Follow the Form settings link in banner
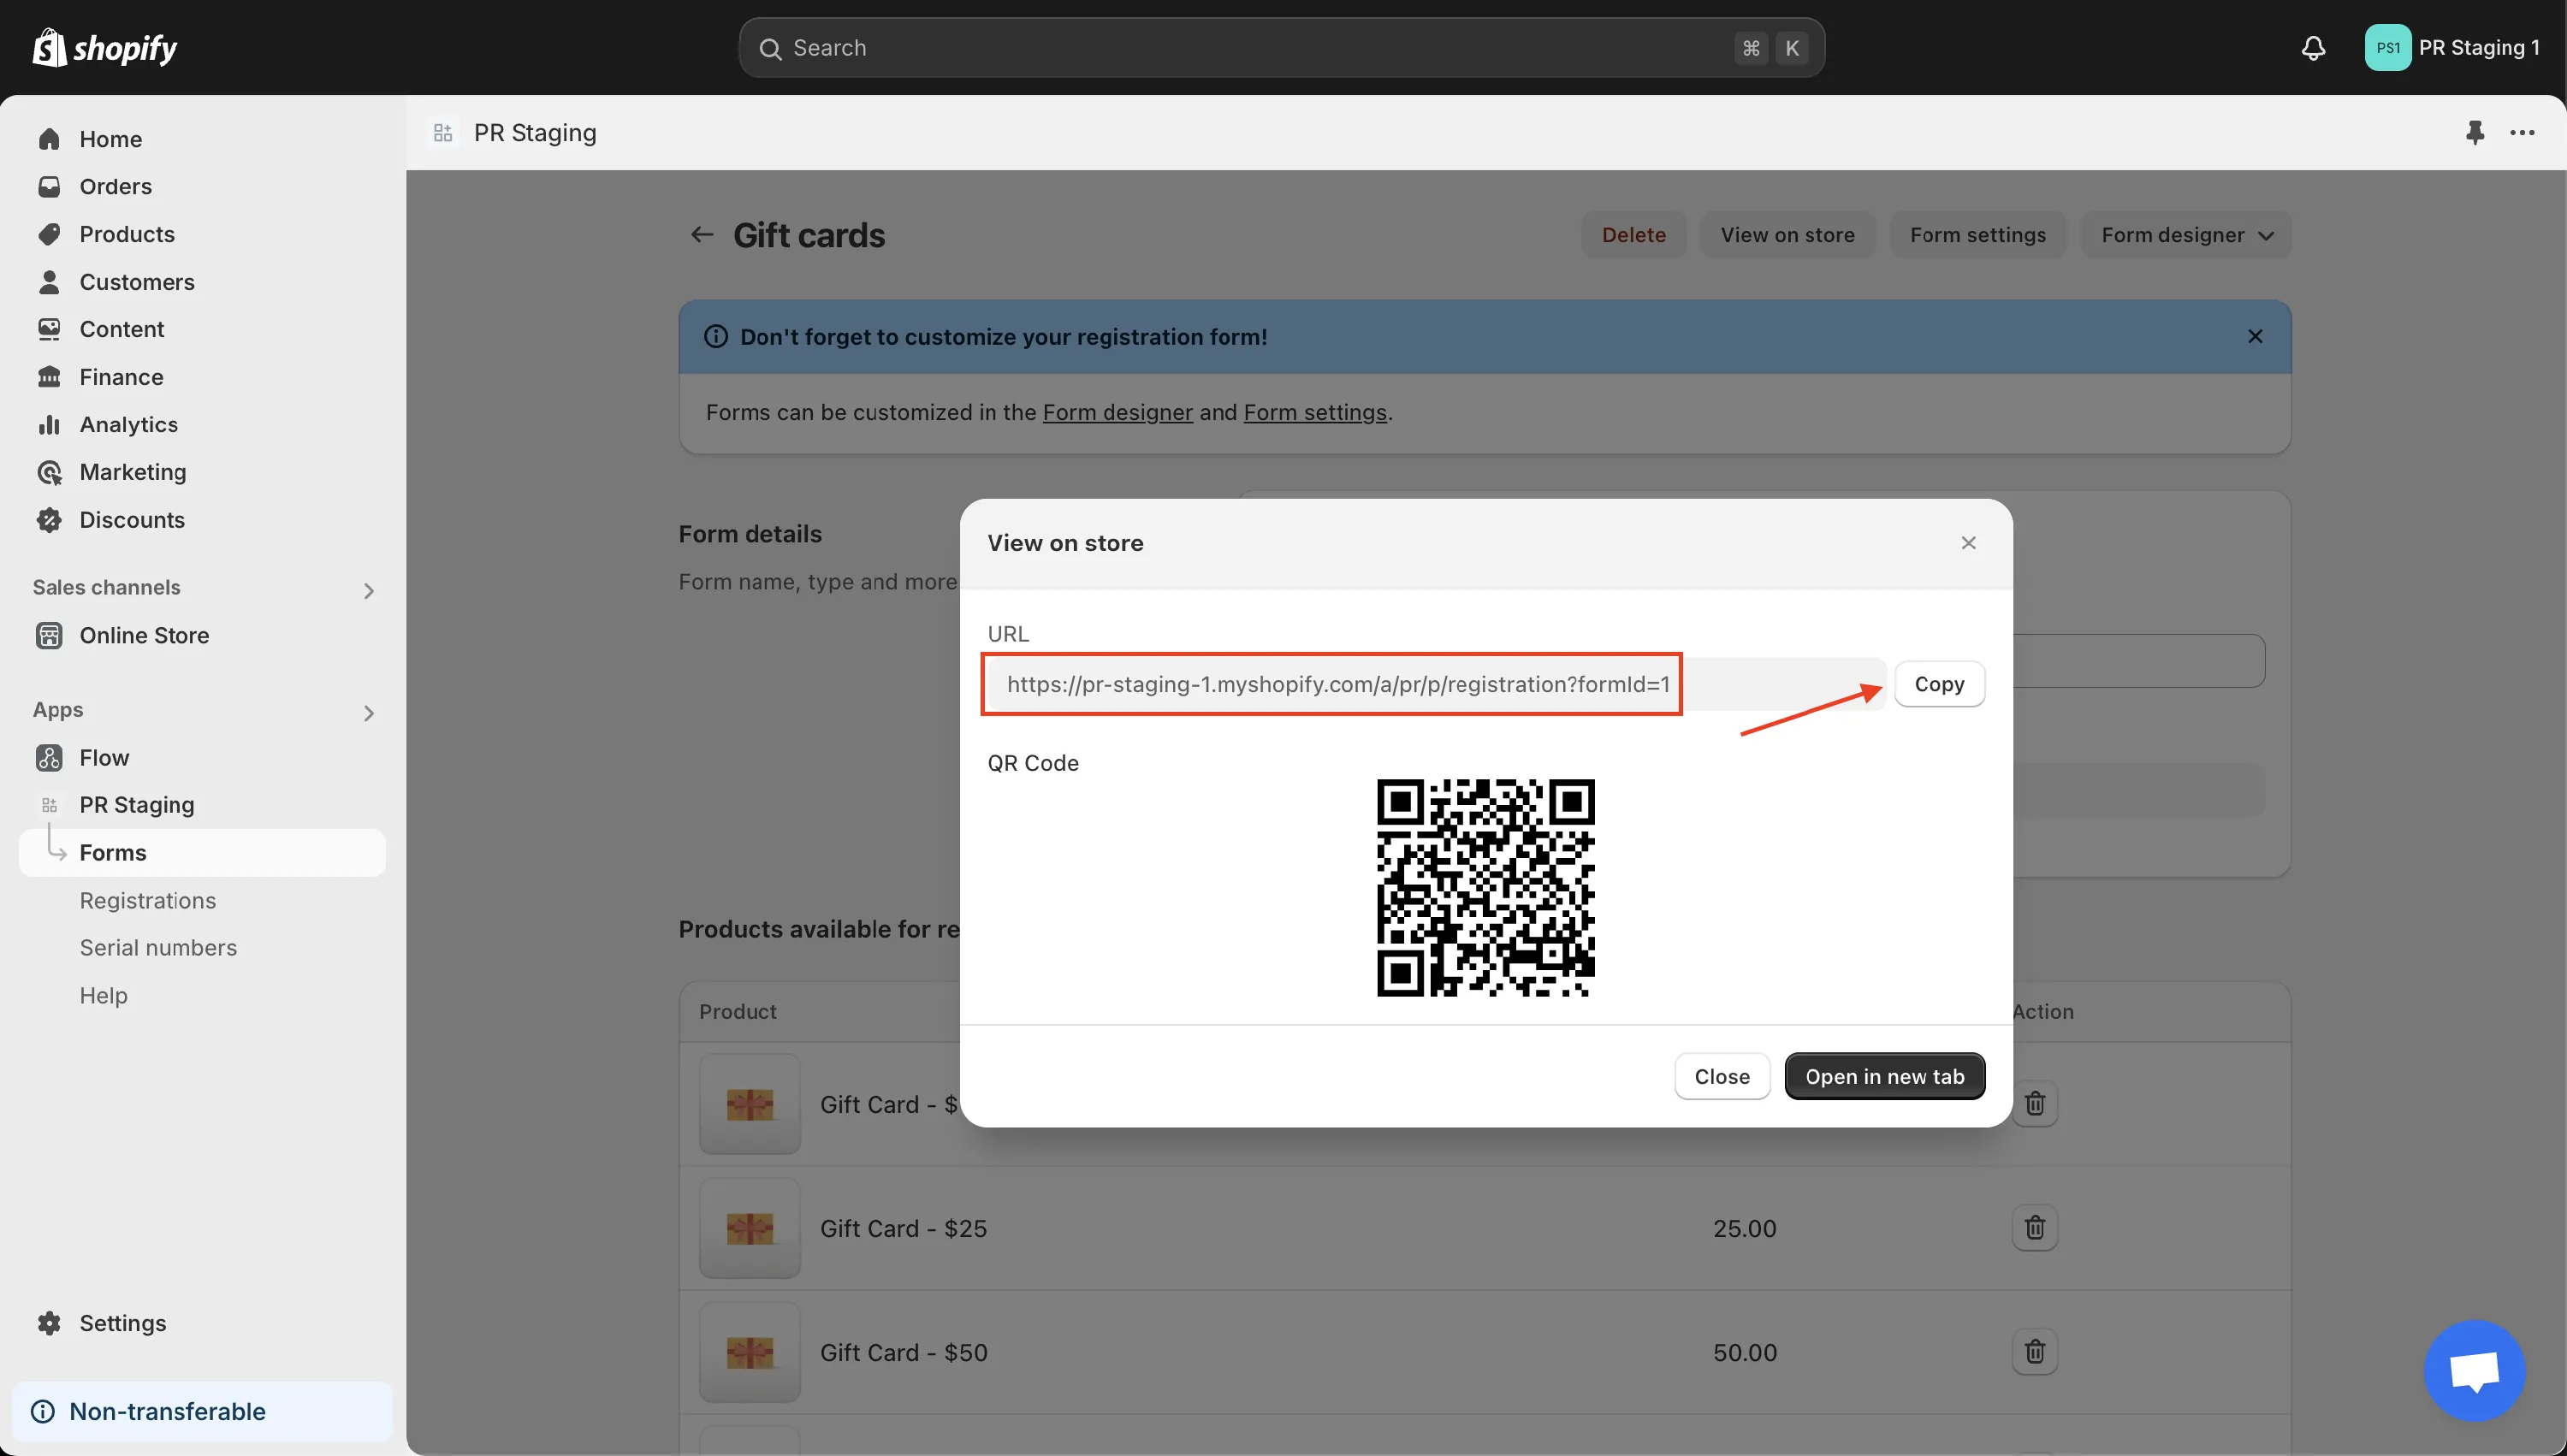 click(x=1315, y=412)
